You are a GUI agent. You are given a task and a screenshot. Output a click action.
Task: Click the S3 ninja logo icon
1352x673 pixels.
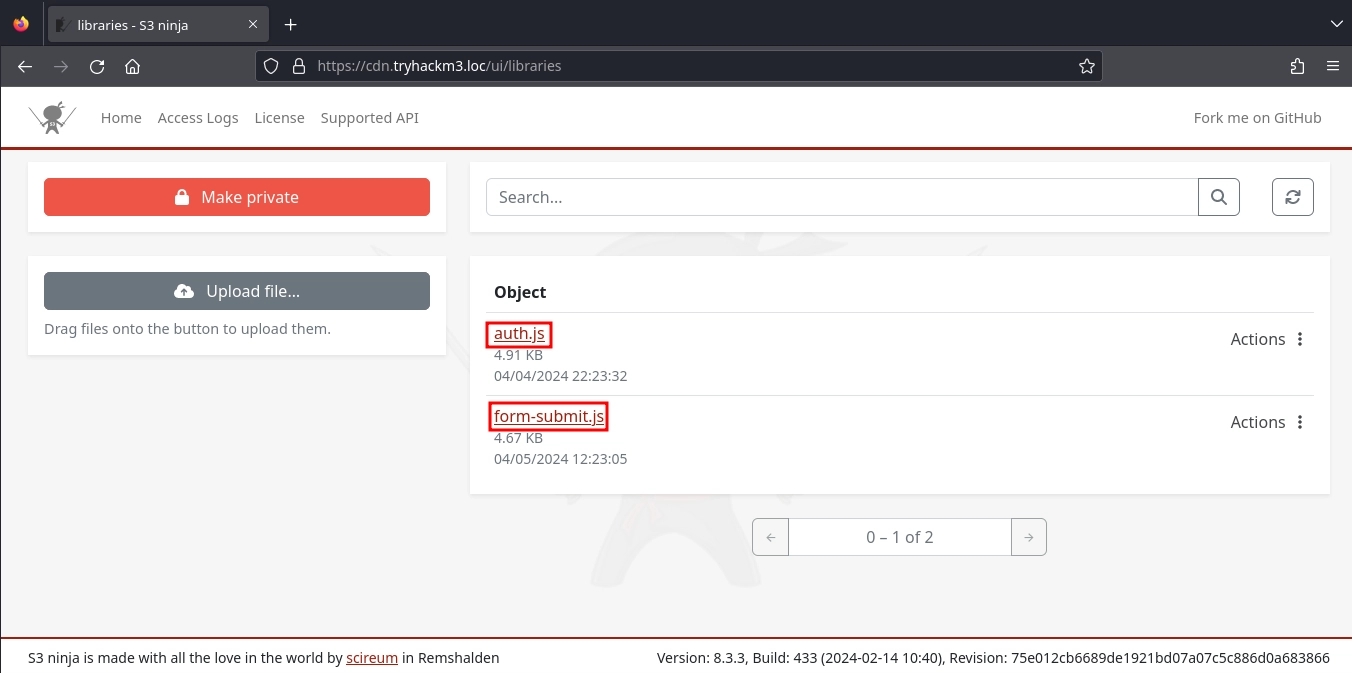52,118
